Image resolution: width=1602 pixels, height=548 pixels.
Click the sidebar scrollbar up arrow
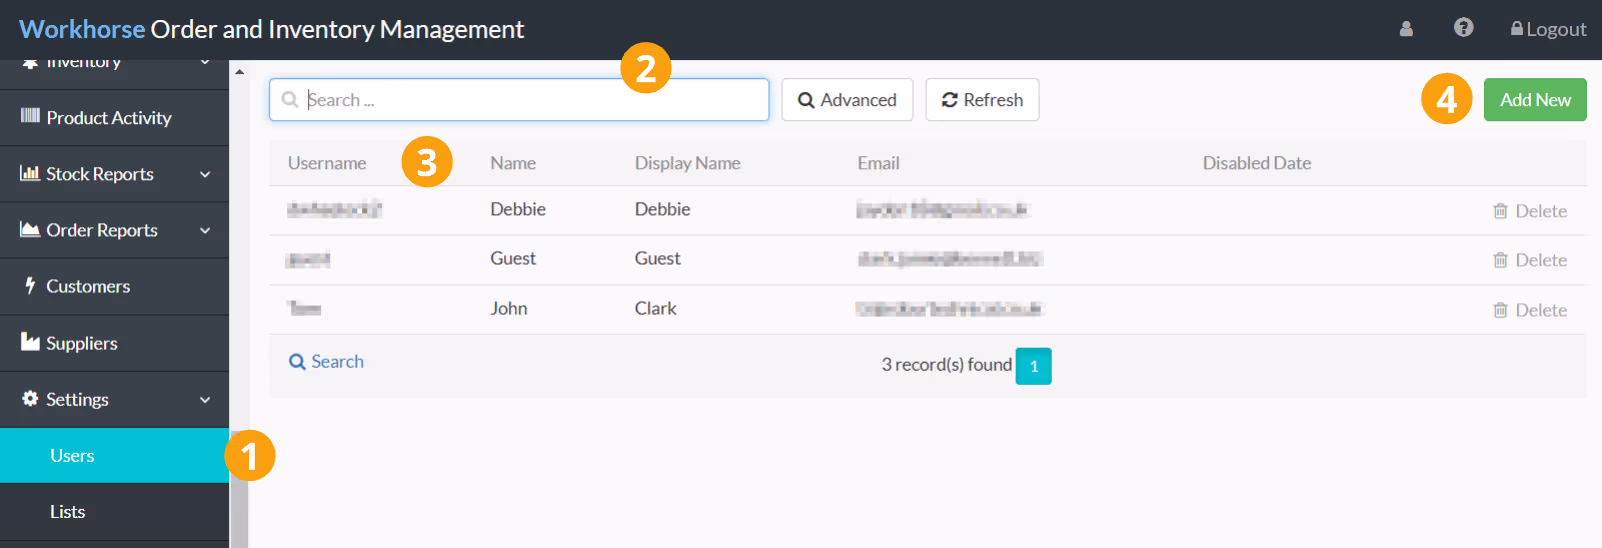coord(239,72)
